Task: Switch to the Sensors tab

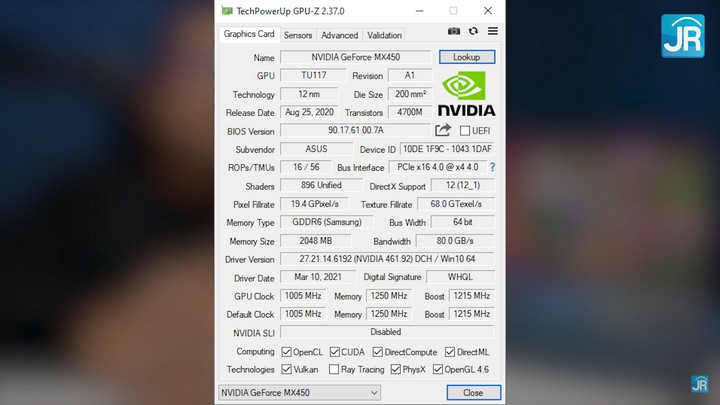Action: point(298,35)
